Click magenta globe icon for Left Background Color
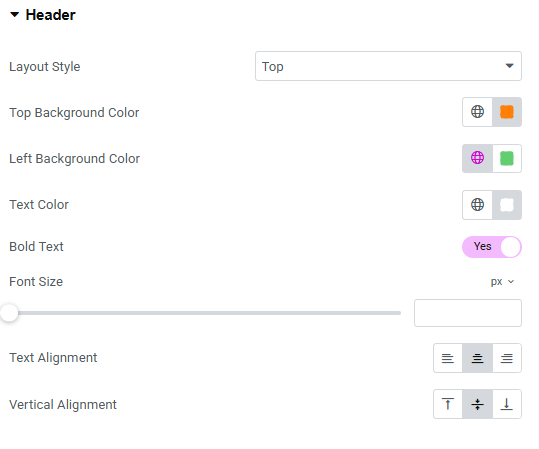The width and height of the screenshot is (539, 449). click(477, 158)
